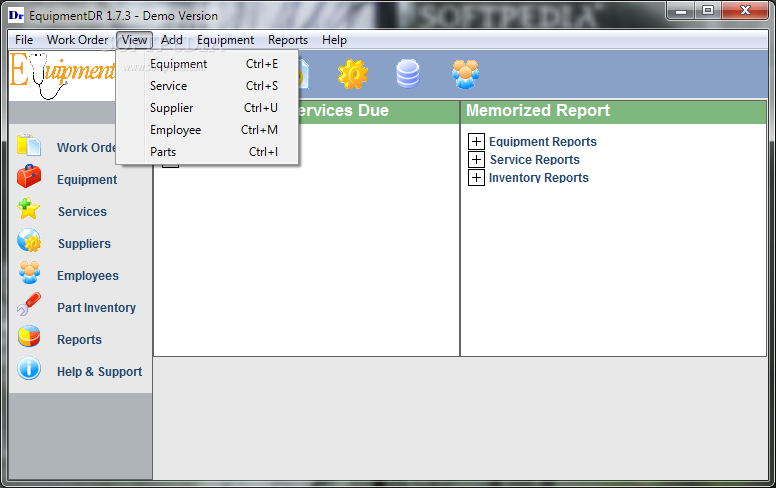The image size is (776, 488).
Task: Select Equipment Reports in Memorized Report
Action: tap(543, 142)
